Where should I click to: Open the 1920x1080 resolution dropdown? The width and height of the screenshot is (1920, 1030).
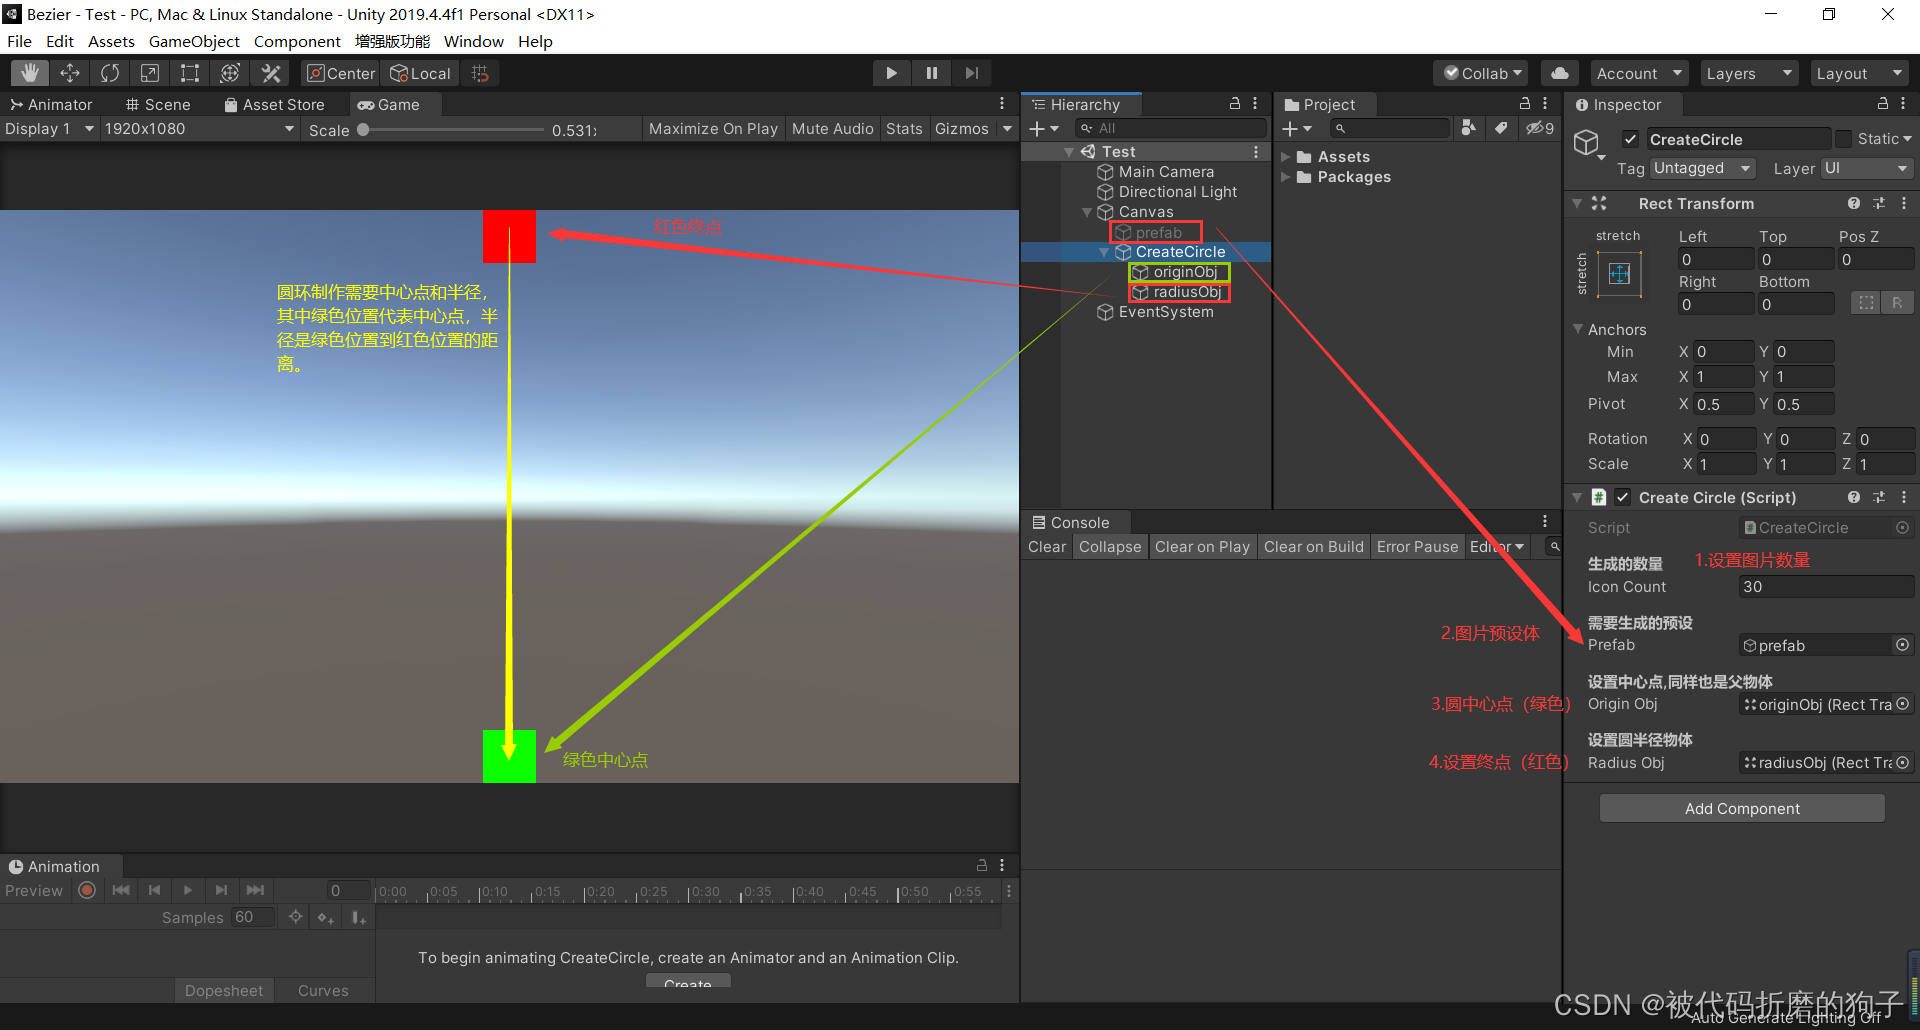200,128
